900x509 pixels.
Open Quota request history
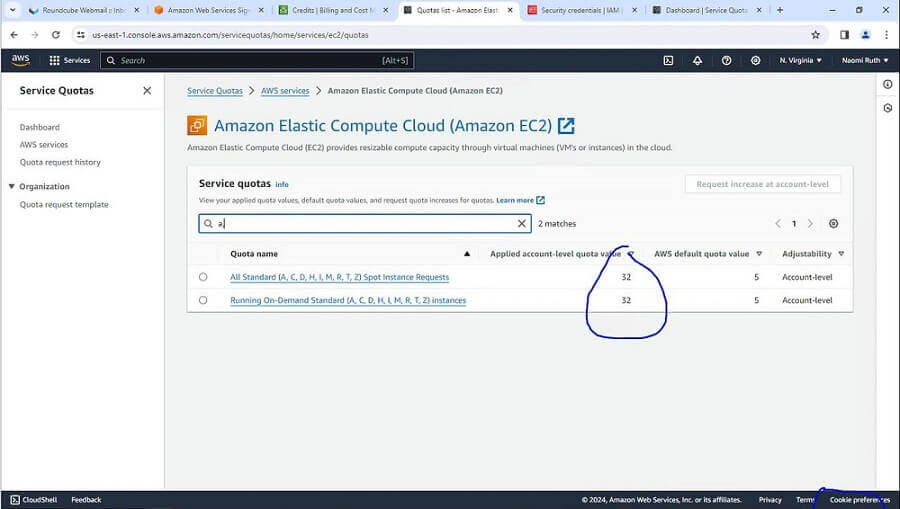[60, 162]
